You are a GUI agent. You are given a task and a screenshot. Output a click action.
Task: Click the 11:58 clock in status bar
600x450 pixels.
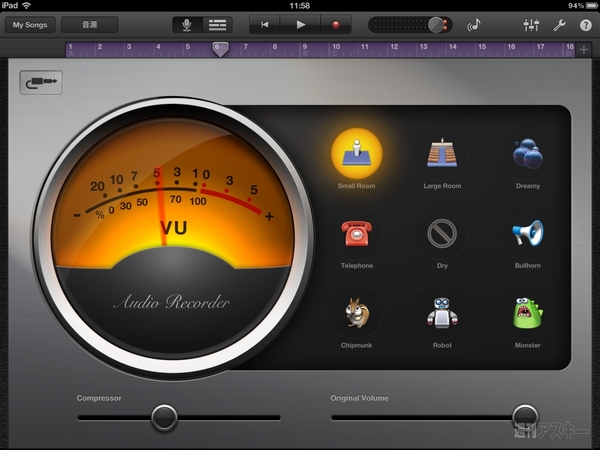tap(300, 6)
